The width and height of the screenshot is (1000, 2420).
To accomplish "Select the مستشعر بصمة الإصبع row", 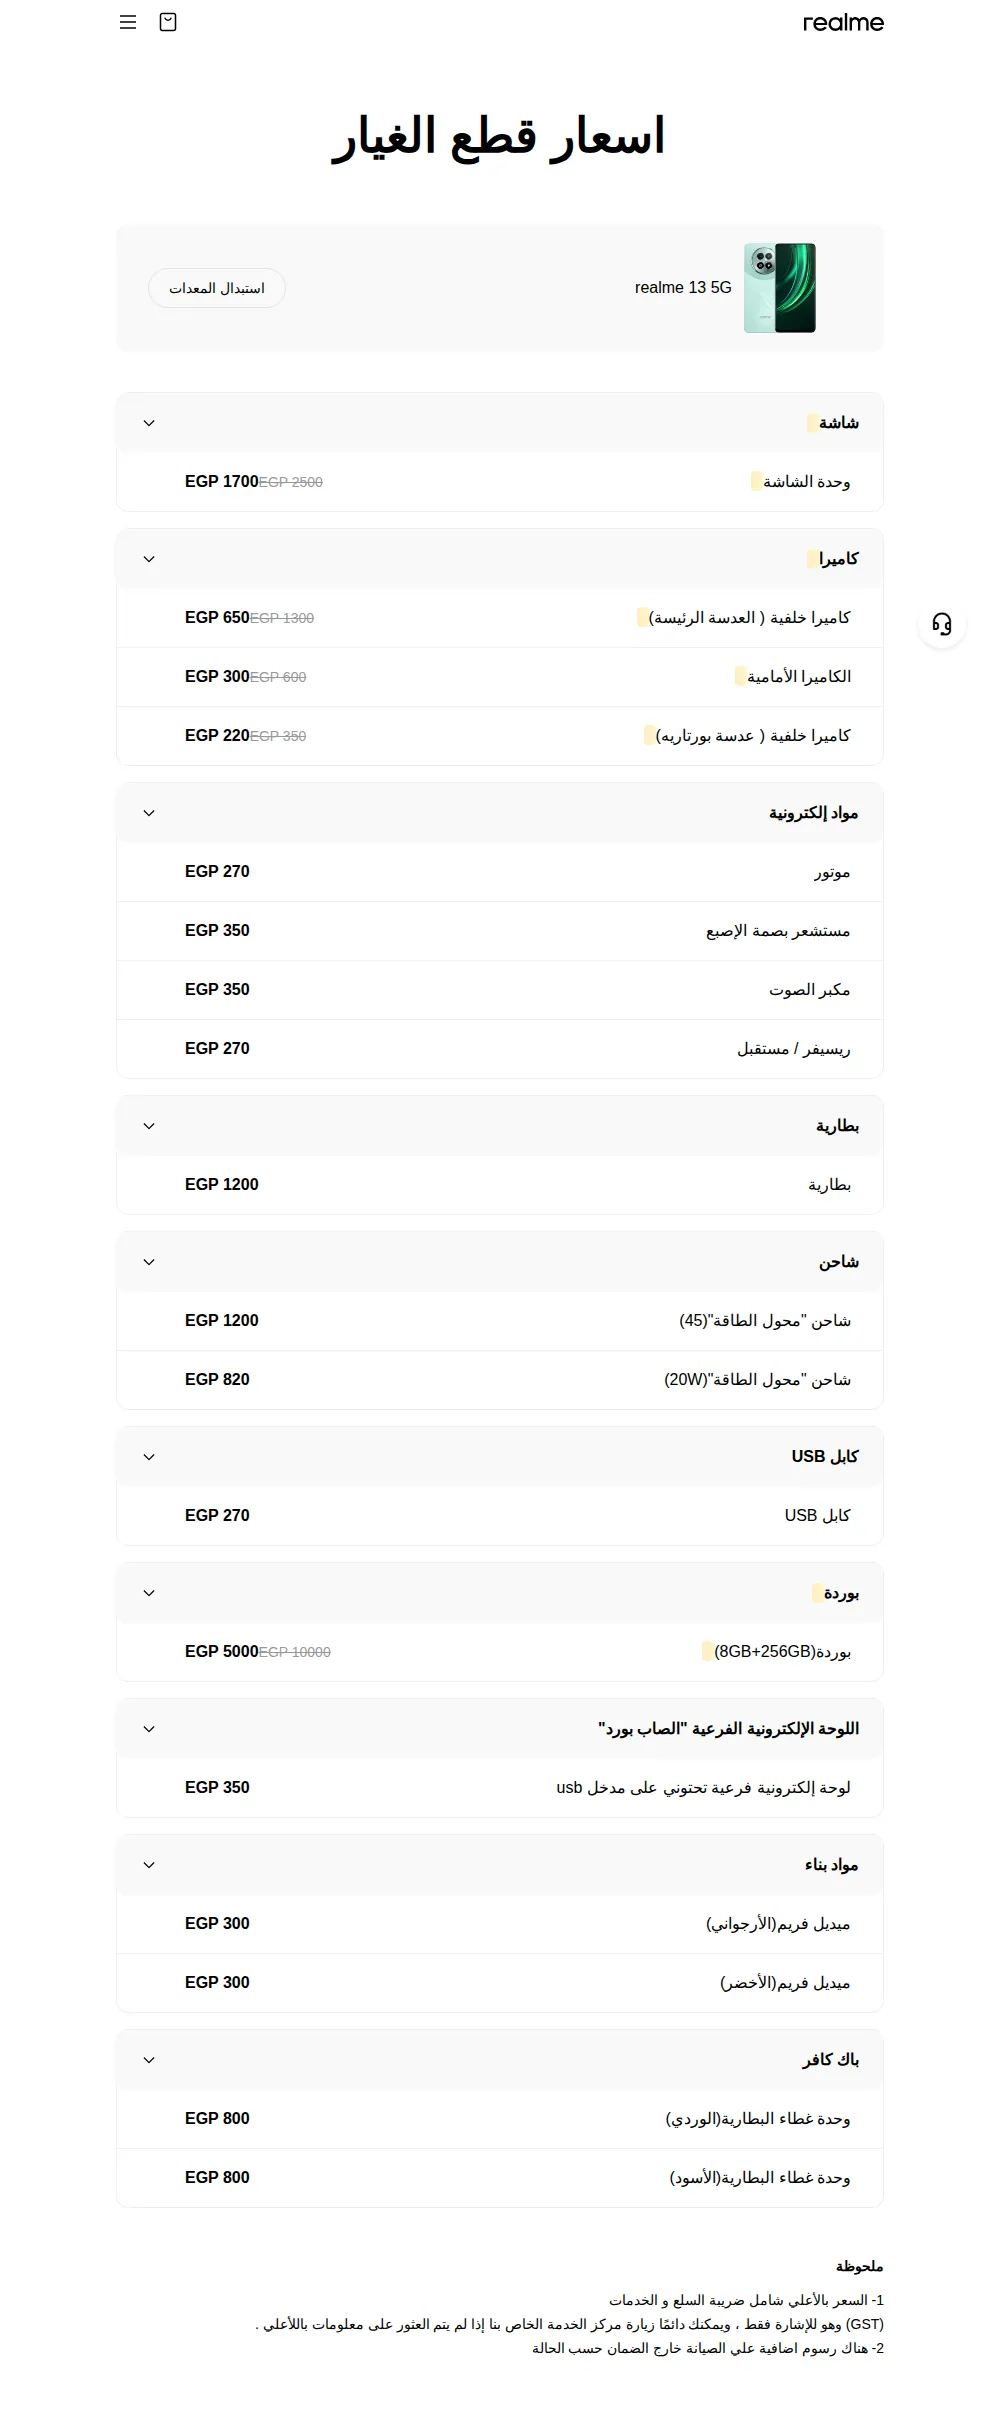I will pyautogui.click(x=500, y=931).
